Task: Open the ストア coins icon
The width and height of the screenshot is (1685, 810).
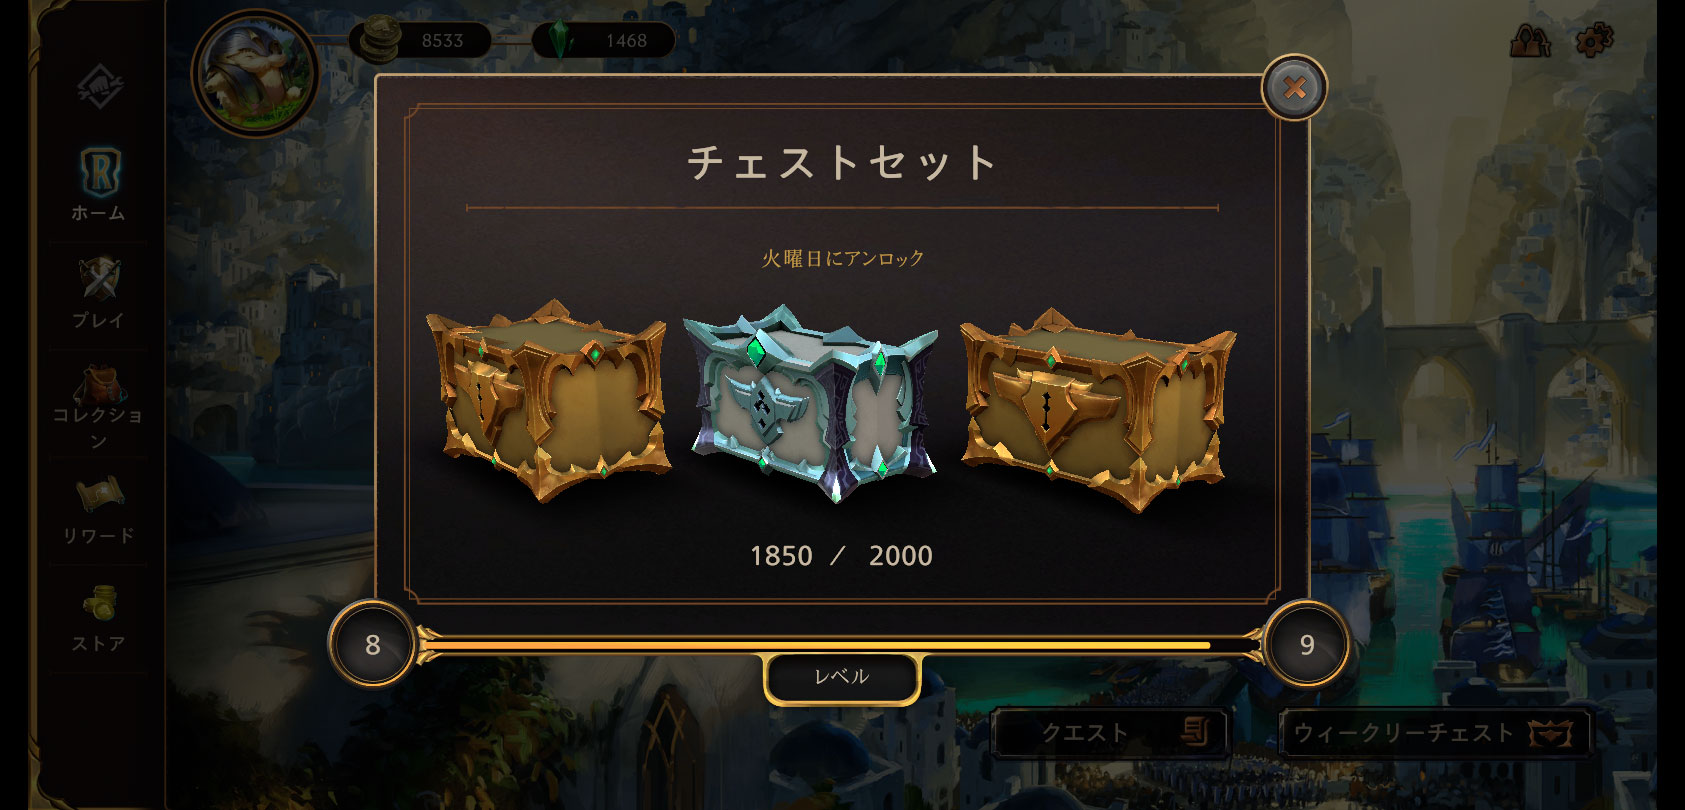Action: click(x=98, y=618)
